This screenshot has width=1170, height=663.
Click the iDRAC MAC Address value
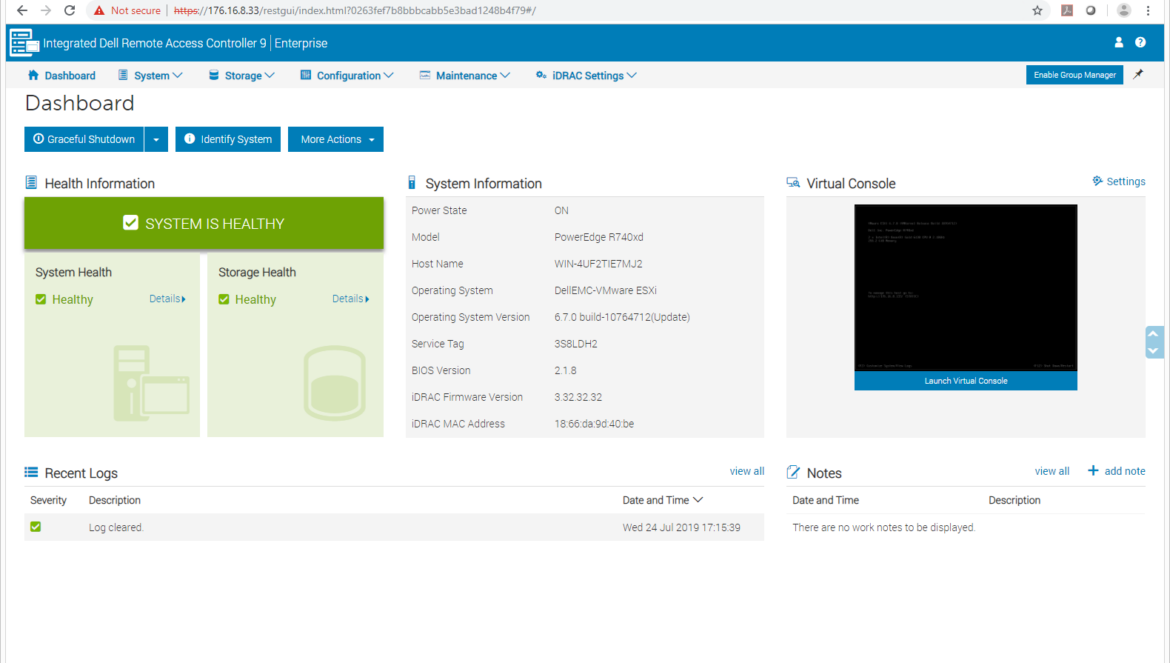[x=594, y=424]
